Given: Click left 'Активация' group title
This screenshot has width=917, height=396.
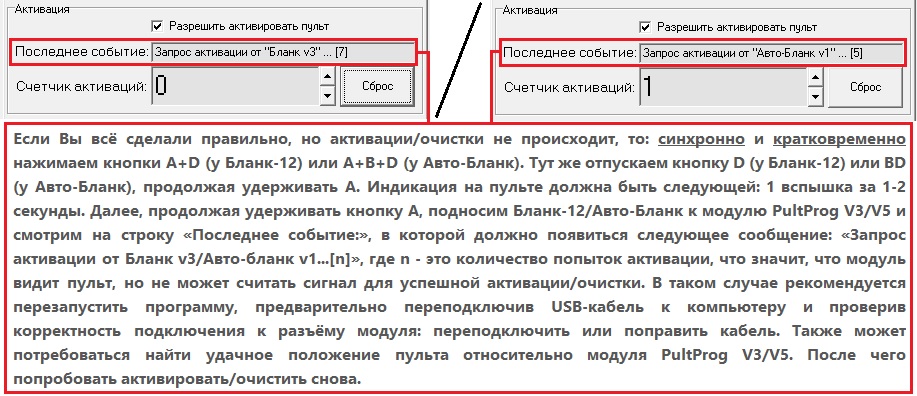Looking at the screenshot, I should point(42,10).
